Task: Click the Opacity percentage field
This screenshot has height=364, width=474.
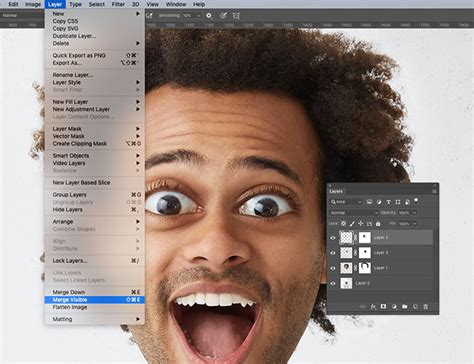Action: point(405,213)
